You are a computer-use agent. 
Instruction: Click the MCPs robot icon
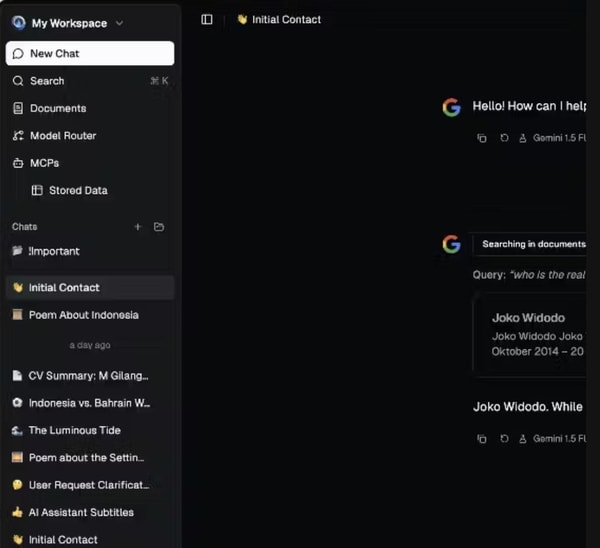click(x=18, y=162)
